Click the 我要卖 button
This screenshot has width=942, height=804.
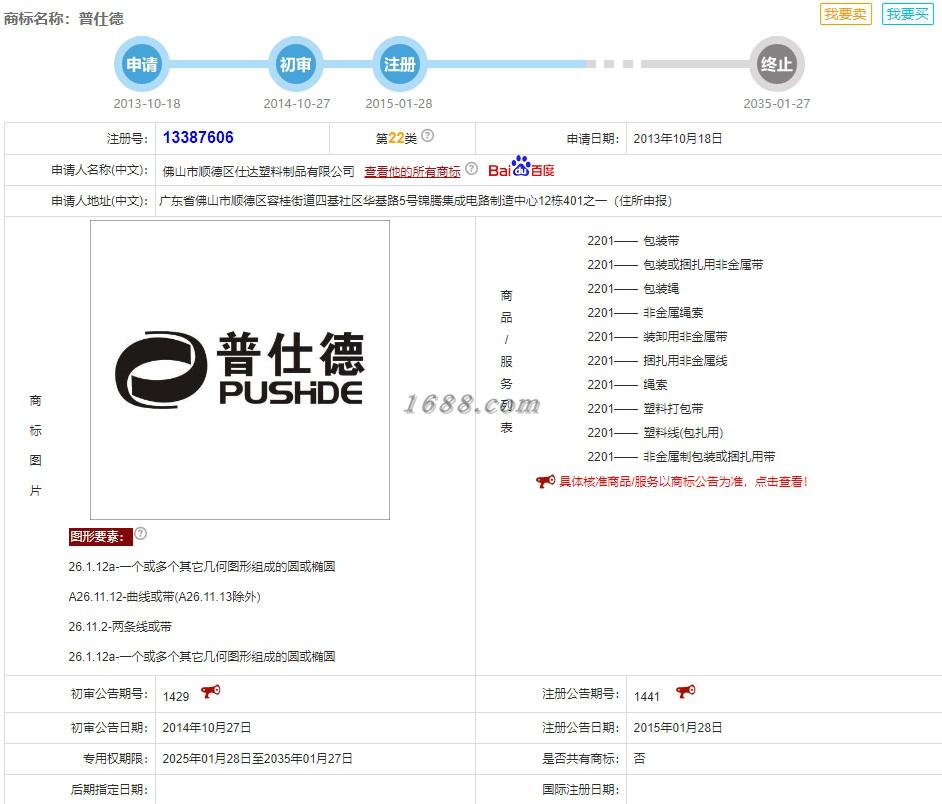coord(845,14)
